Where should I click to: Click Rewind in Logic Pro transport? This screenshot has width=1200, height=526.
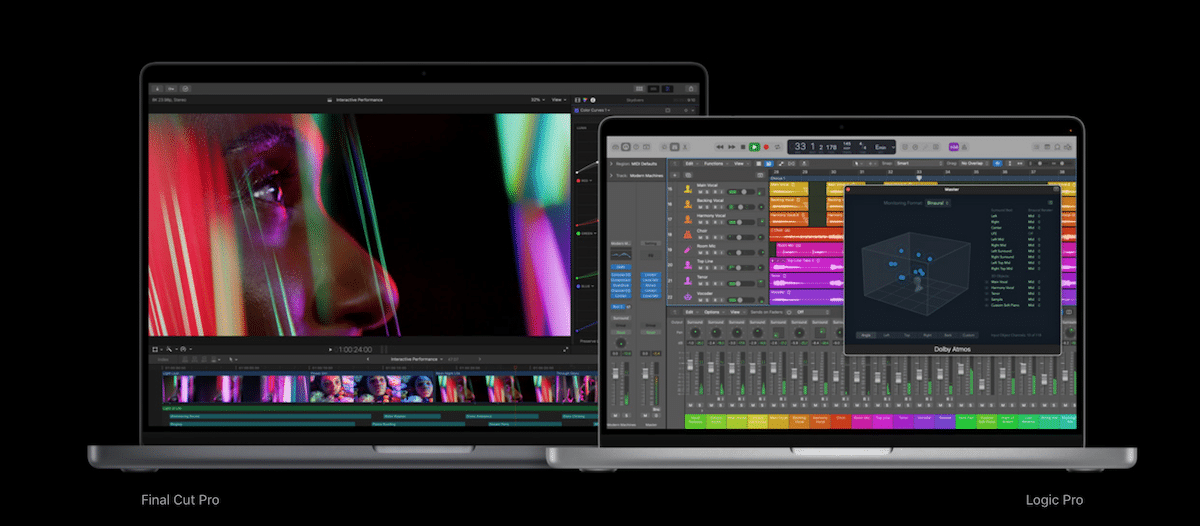[x=720, y=147]
